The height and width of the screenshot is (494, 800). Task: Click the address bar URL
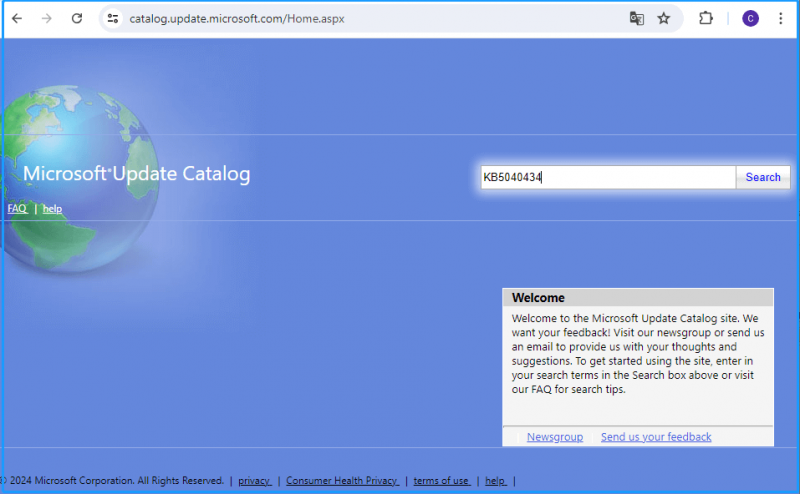click(x=237, y=19)
